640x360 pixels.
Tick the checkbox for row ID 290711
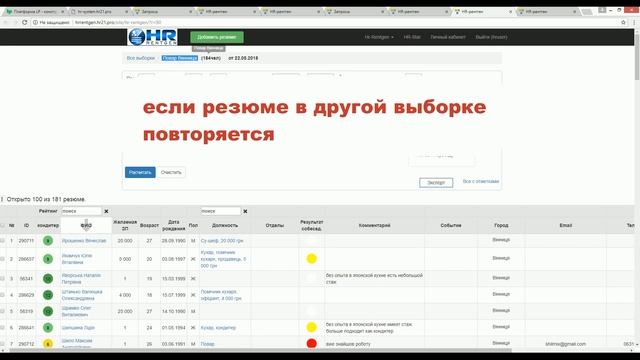[x=2, y=241]
